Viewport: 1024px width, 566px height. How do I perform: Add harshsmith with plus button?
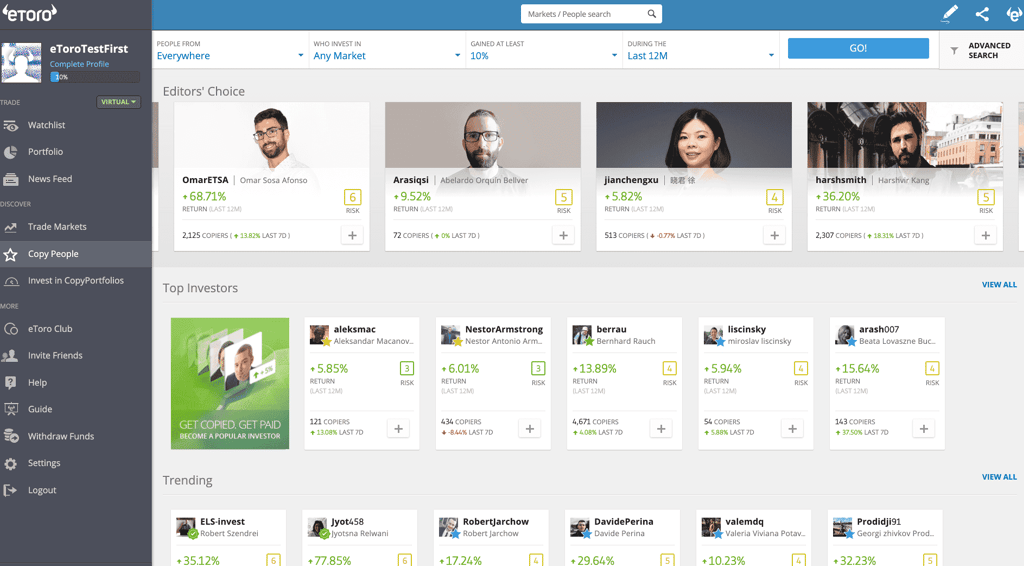[986, 235]
